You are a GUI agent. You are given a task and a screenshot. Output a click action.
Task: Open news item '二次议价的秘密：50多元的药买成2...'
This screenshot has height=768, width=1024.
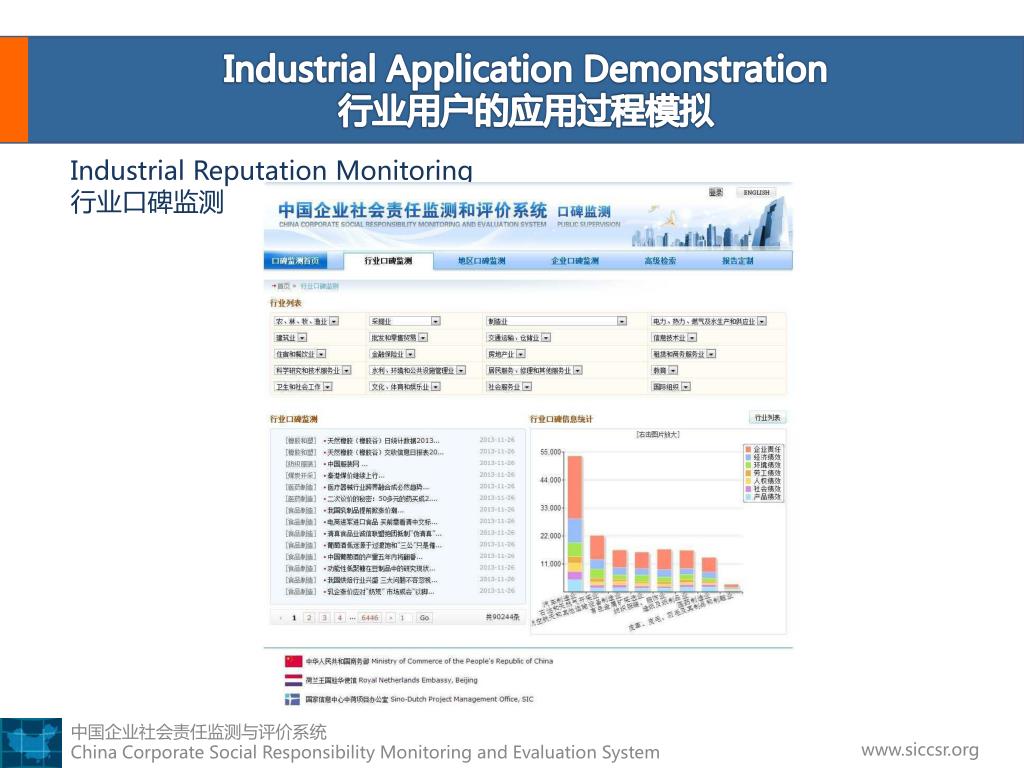click(x=381, y=498)
